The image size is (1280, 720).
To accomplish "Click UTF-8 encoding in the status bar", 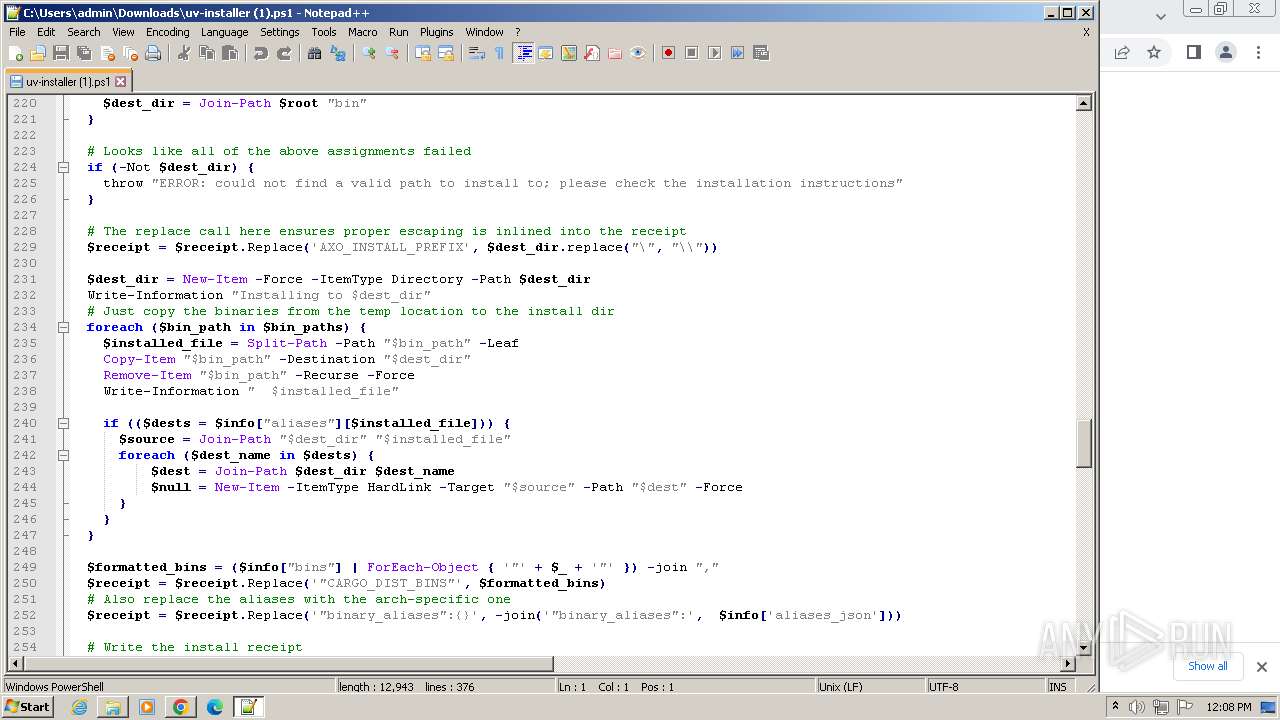I will [x=984, y=687].
